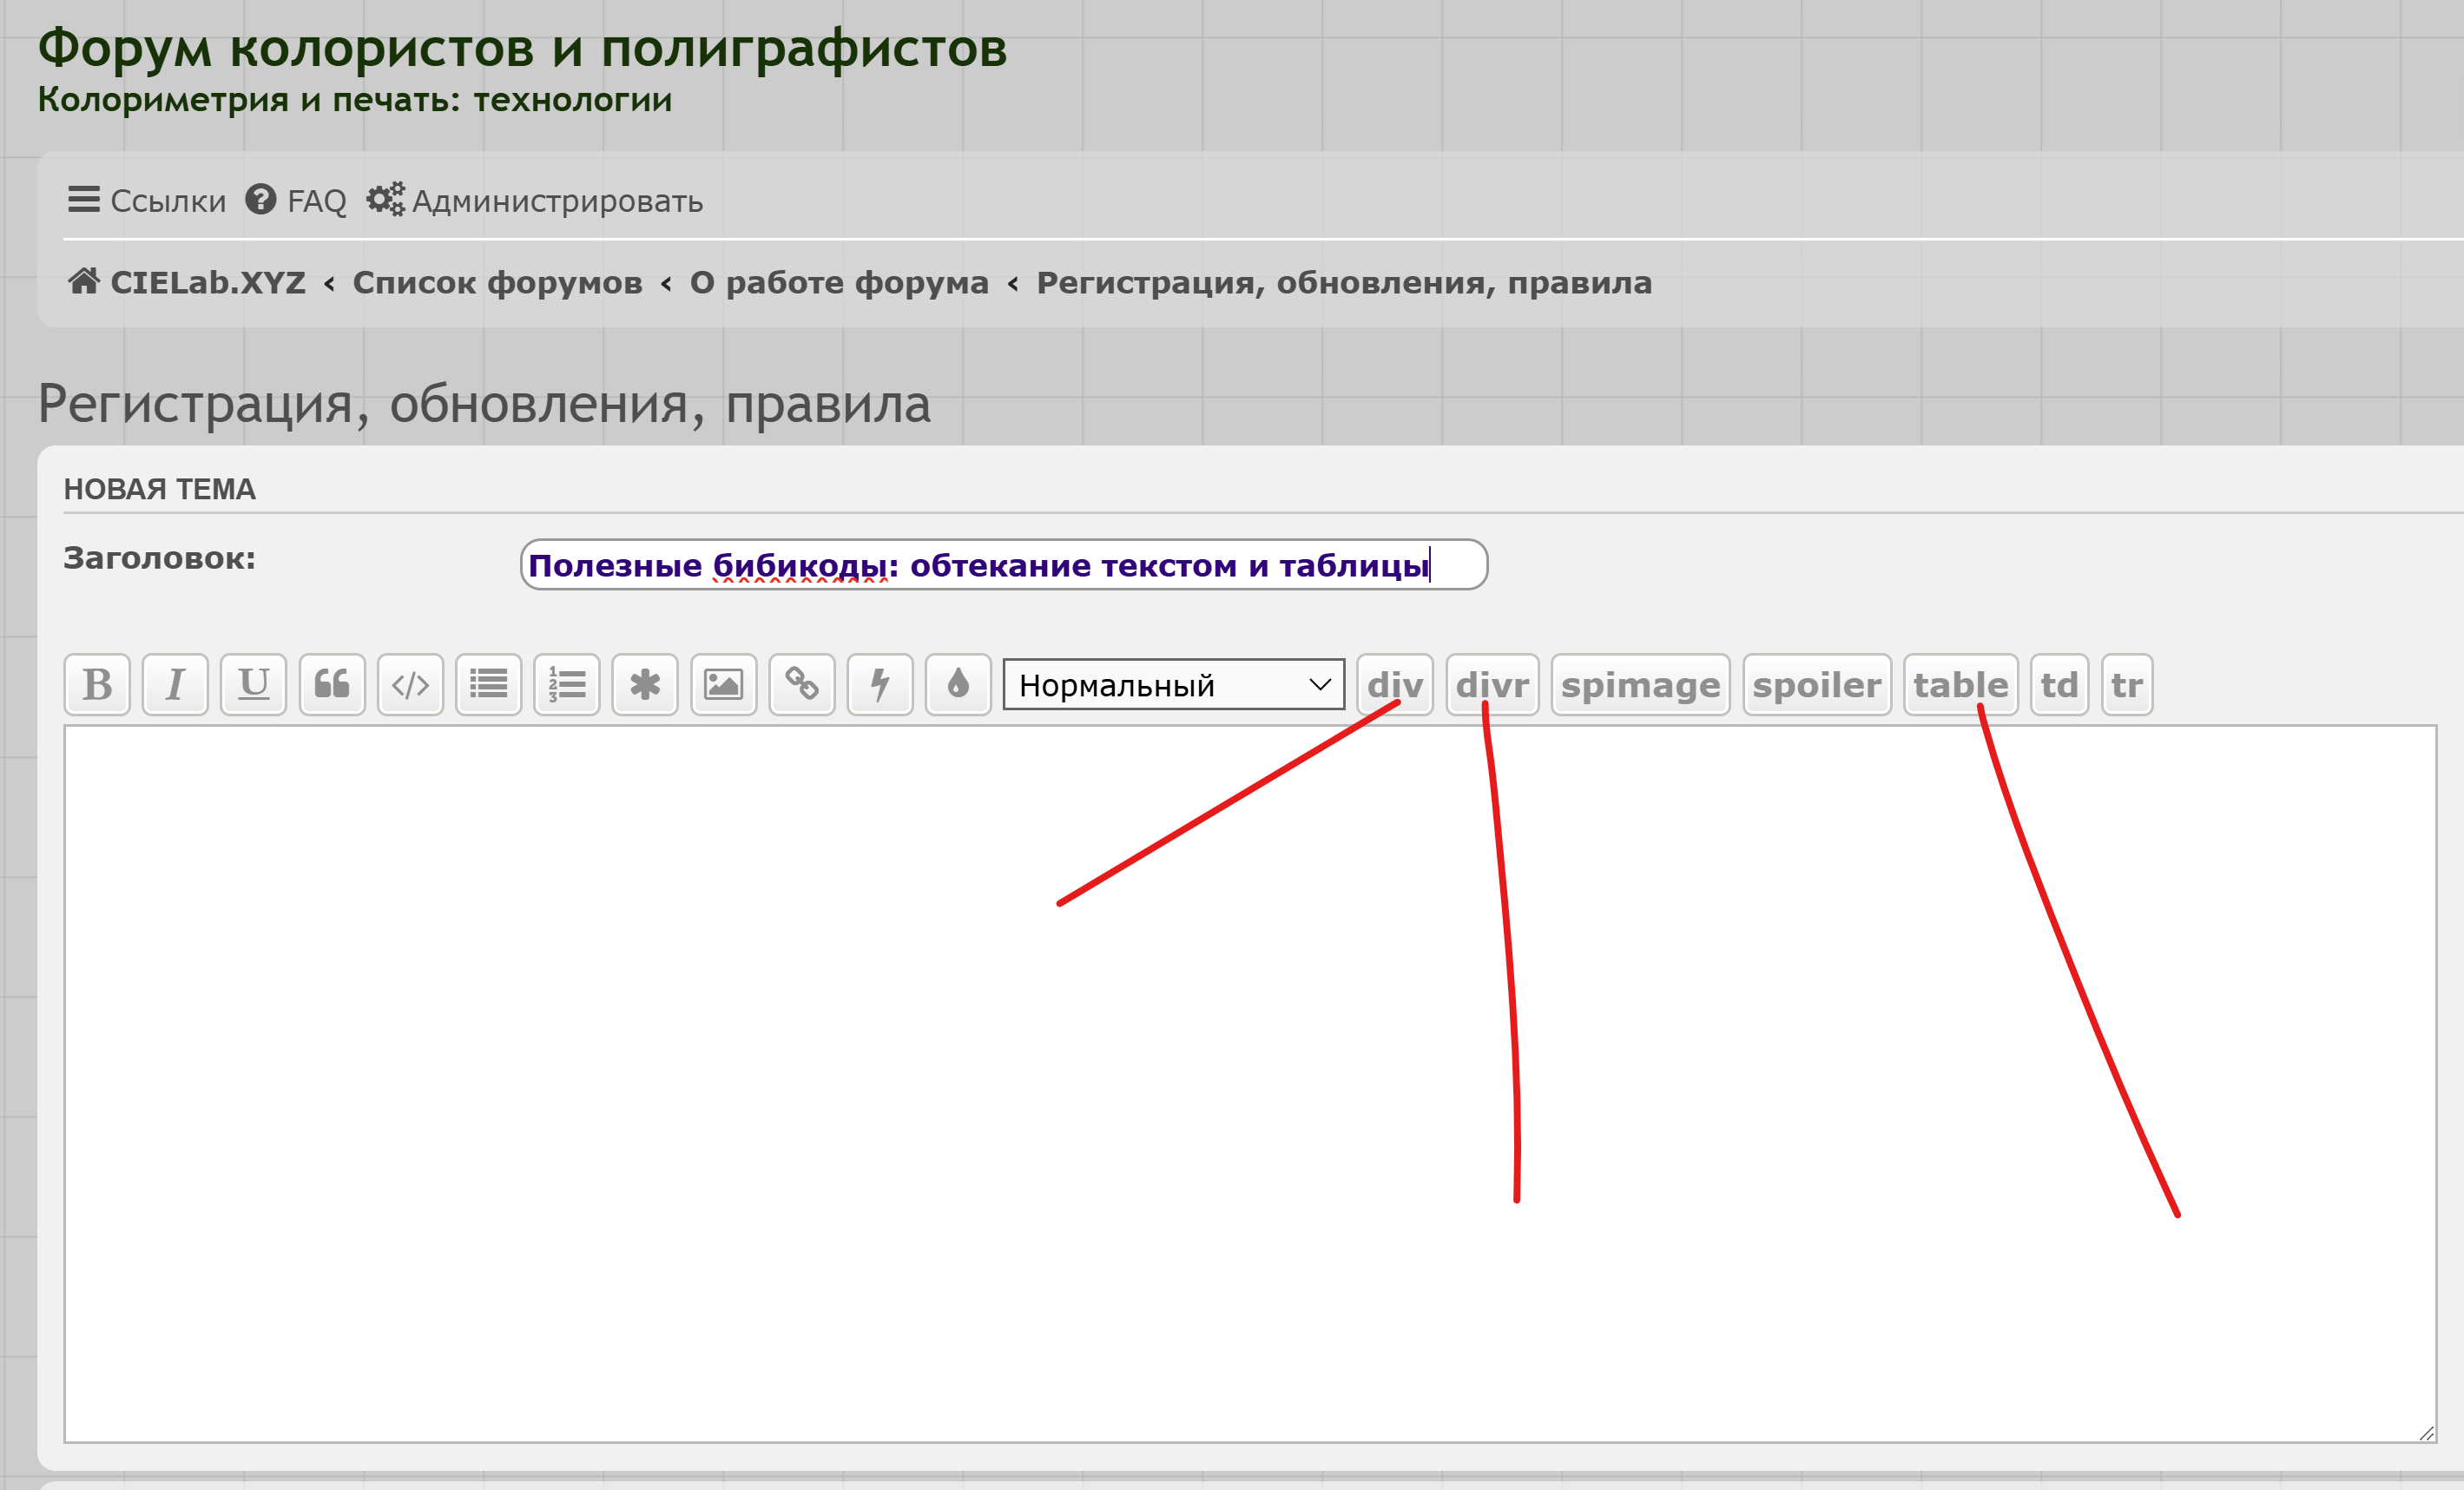Insert the spoiler BBCode tag
The width and height of the screenshot is (2464, 1490).
coord(1816,685)
